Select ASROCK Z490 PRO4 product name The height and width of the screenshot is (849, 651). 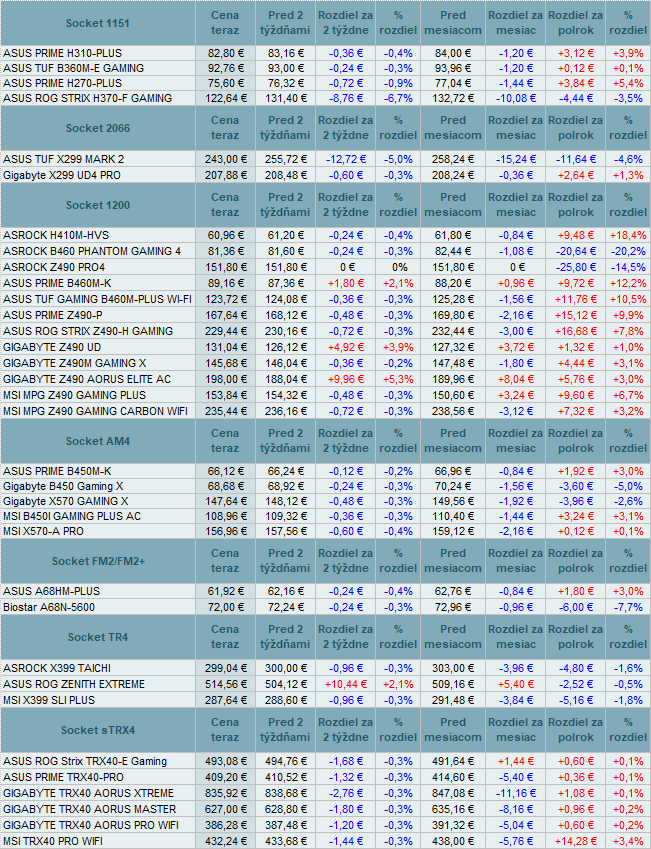[54, 267]
